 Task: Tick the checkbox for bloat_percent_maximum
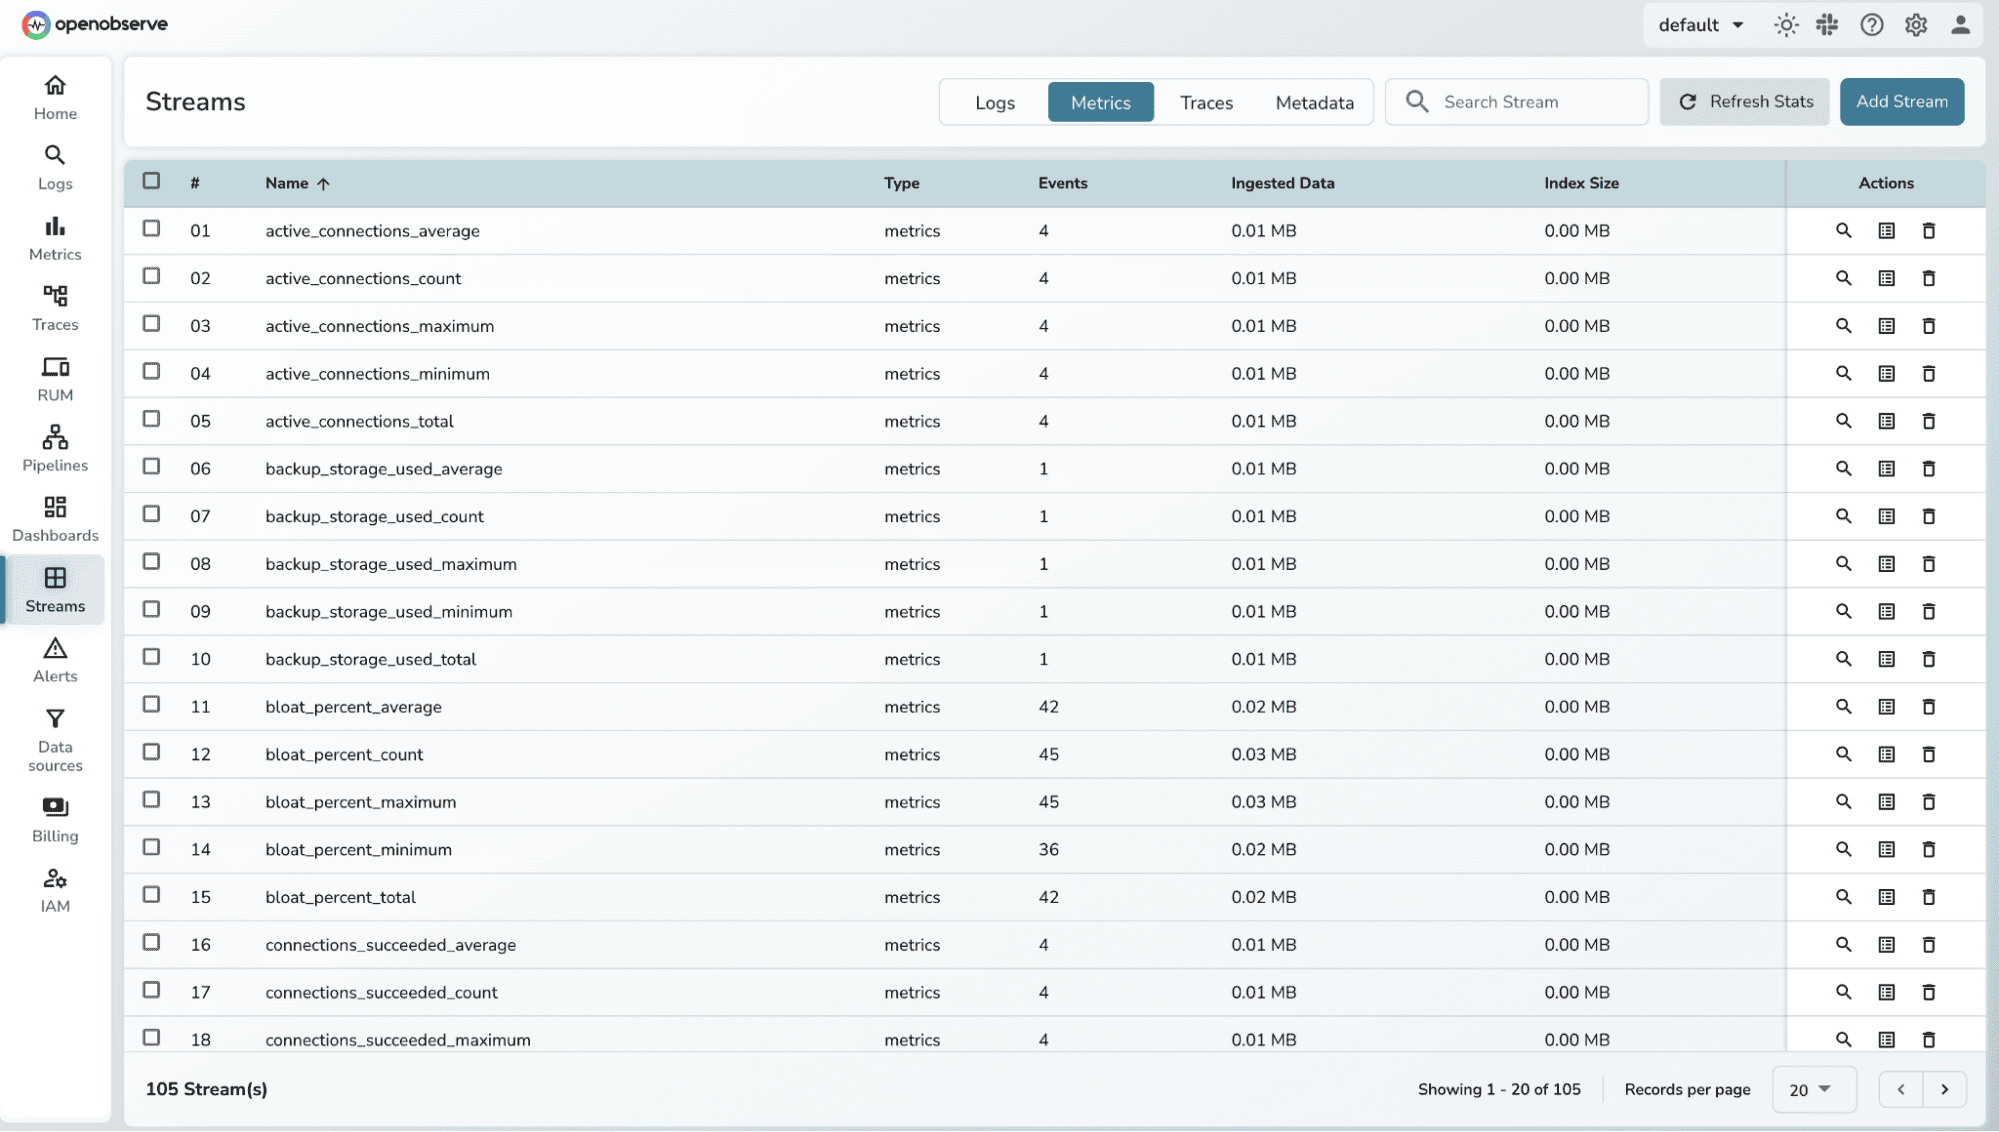click(151, 799)
